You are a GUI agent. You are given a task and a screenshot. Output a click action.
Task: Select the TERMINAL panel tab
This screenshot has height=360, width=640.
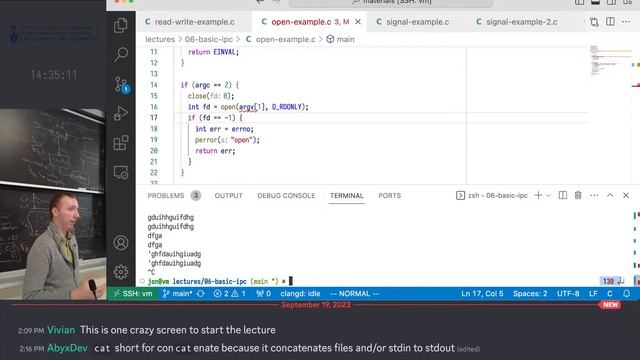coord(347,196)
